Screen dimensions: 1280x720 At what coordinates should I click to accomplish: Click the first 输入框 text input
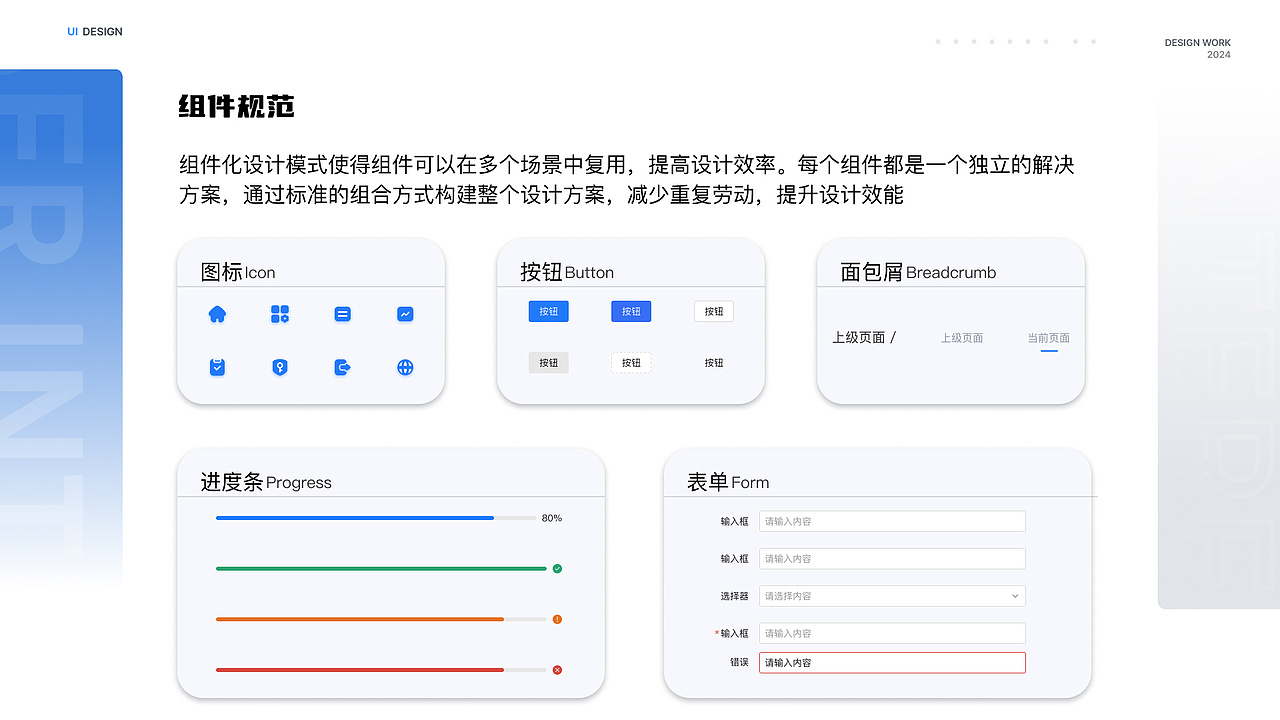pyautogui.click(x=892, y=521)
